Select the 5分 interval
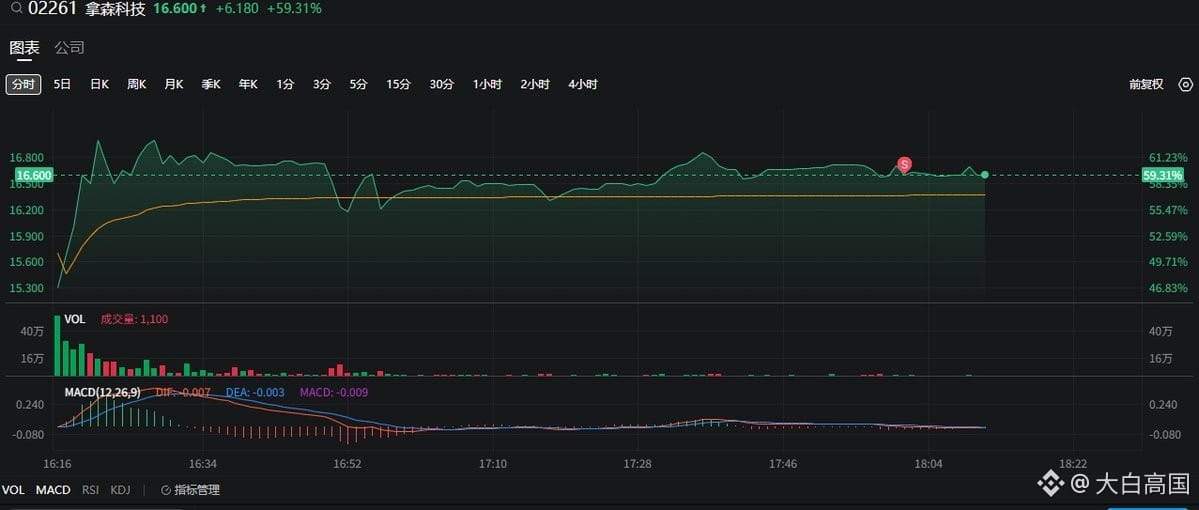The width and height of the screenshot is (1199, 510). point(359,84)
